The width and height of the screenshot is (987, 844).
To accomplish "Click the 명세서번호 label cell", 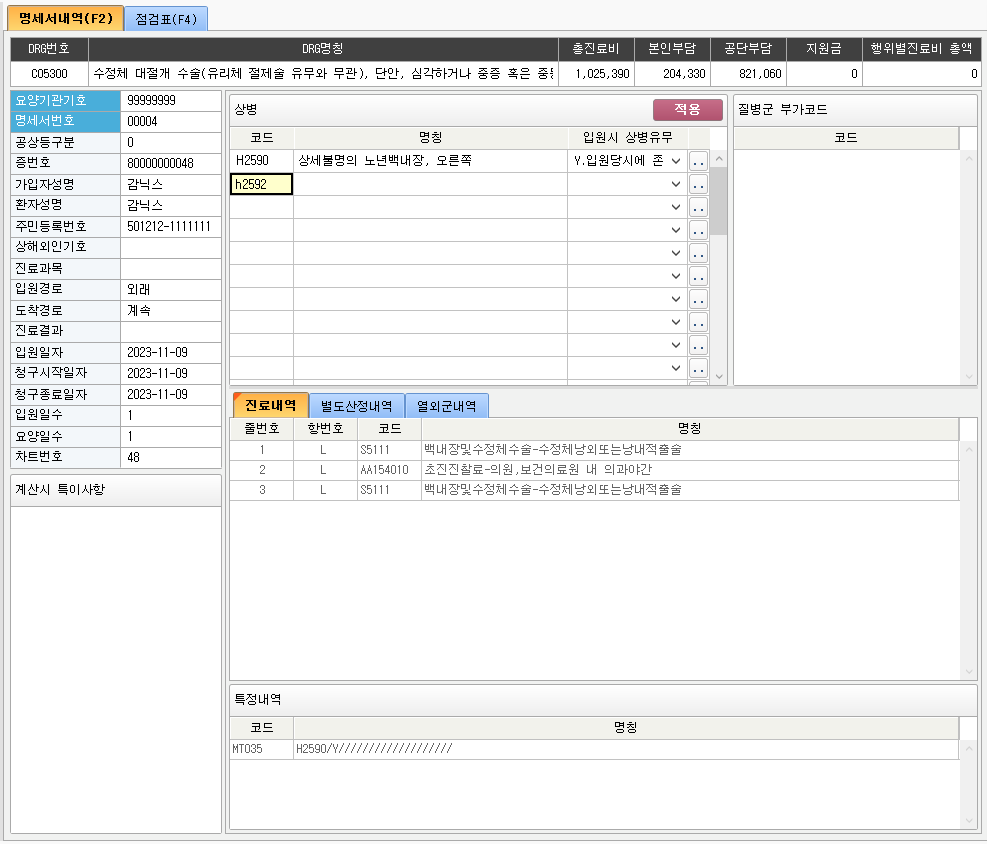I will pos(65,121).
